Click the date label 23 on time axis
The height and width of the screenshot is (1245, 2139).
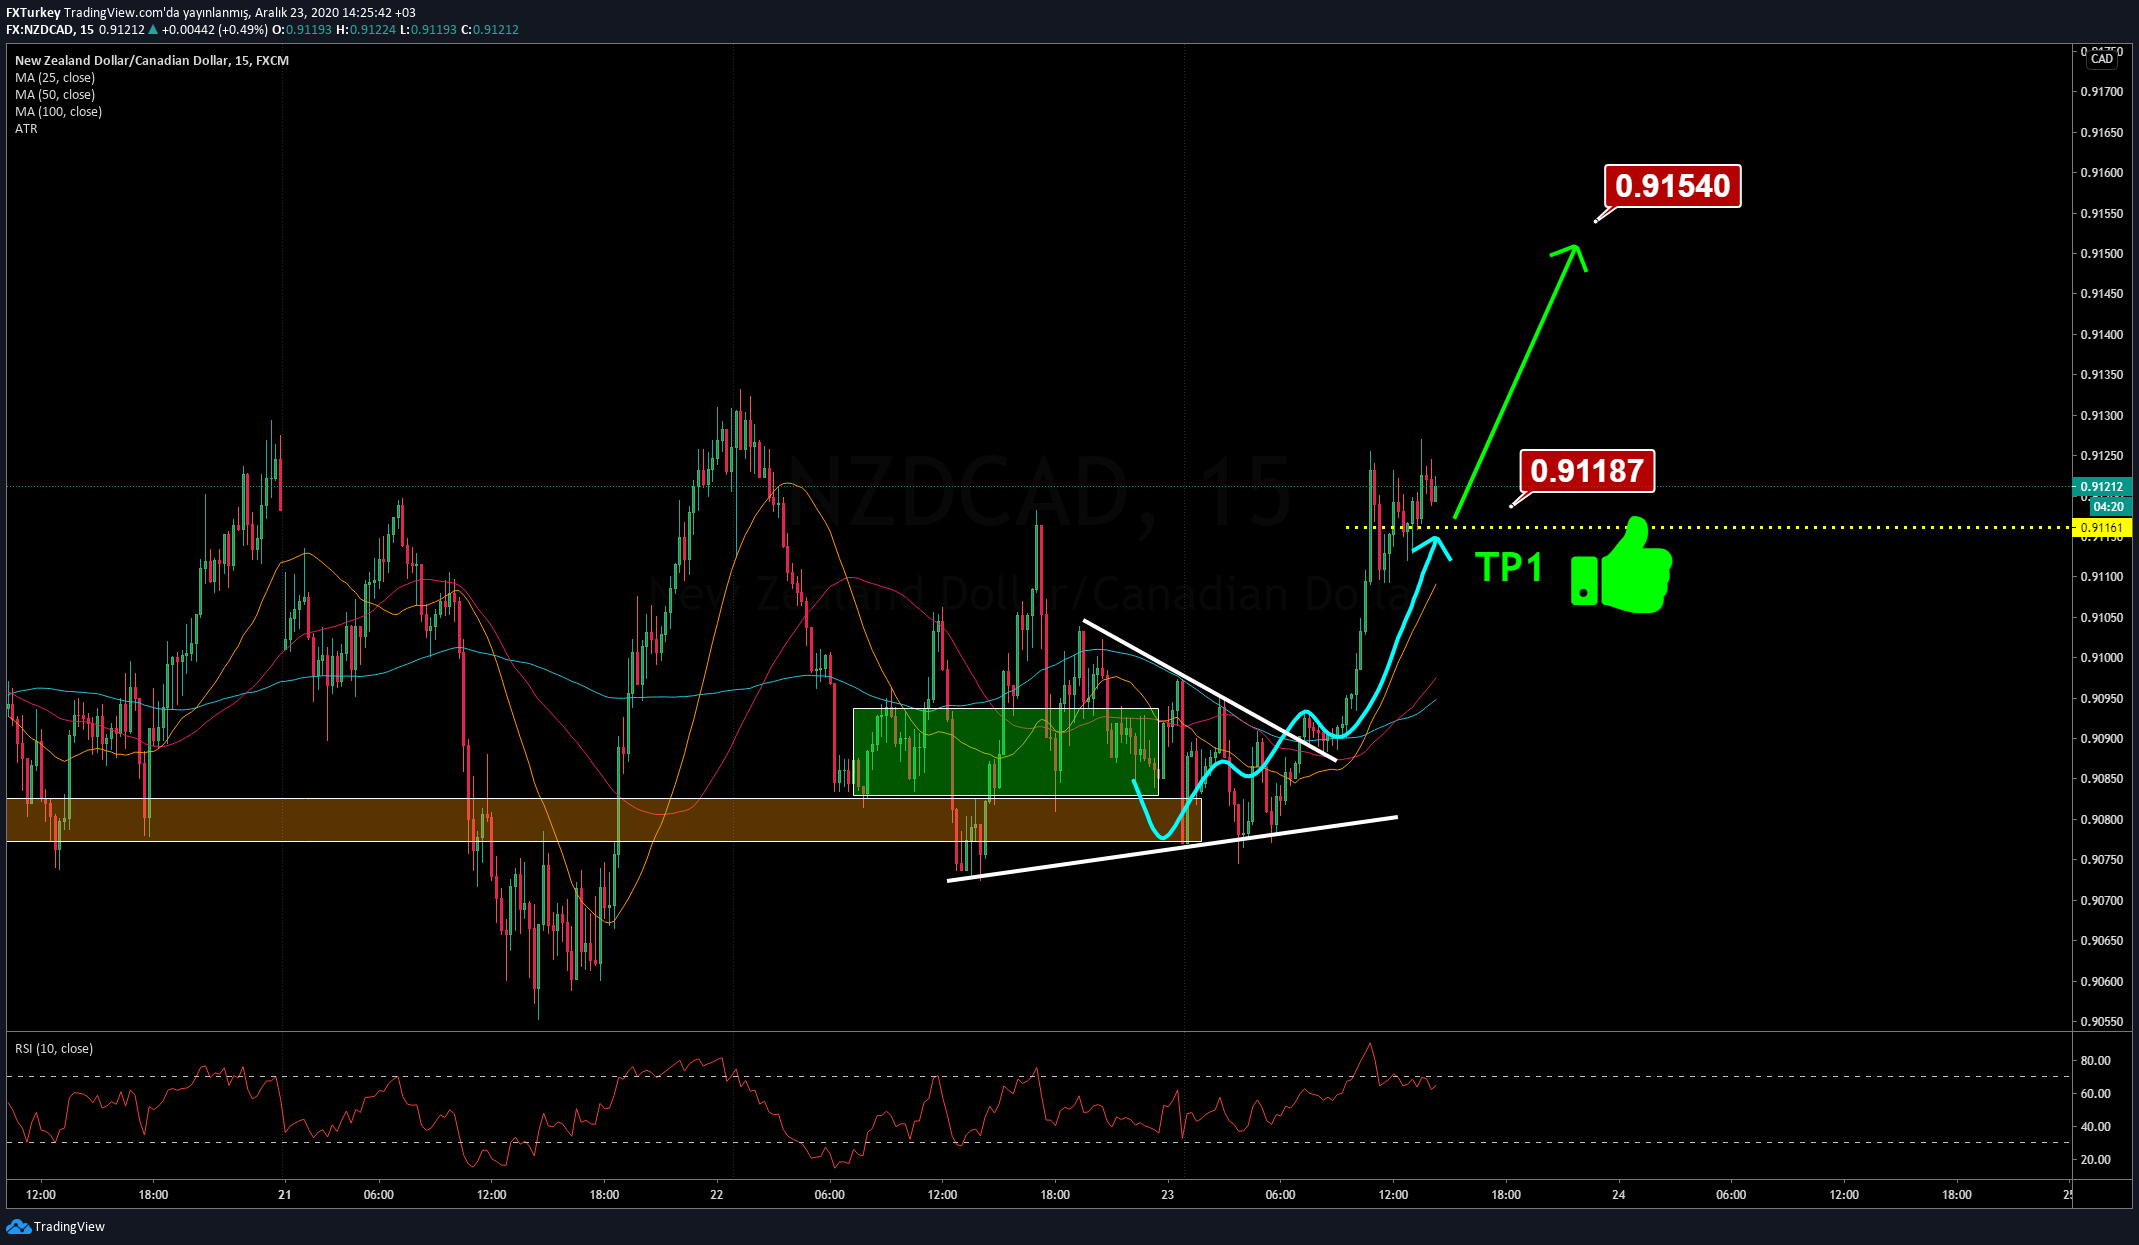coord(1168,1195)
